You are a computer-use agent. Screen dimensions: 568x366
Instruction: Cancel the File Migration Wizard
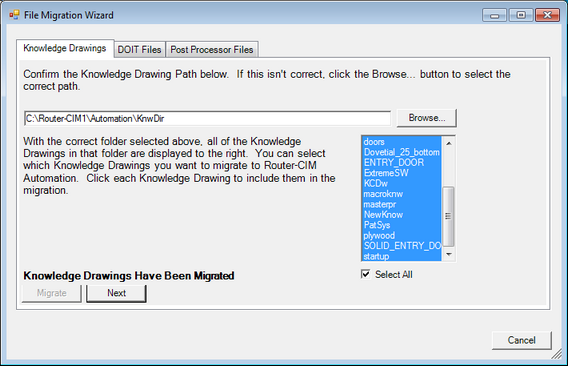(522, 340)
